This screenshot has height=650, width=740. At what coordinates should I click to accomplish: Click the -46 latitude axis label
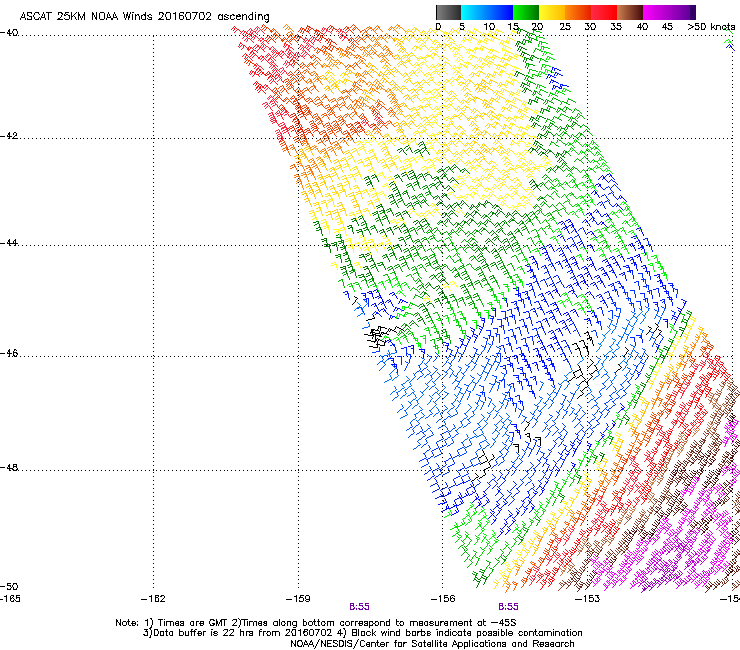click(9, 353)
